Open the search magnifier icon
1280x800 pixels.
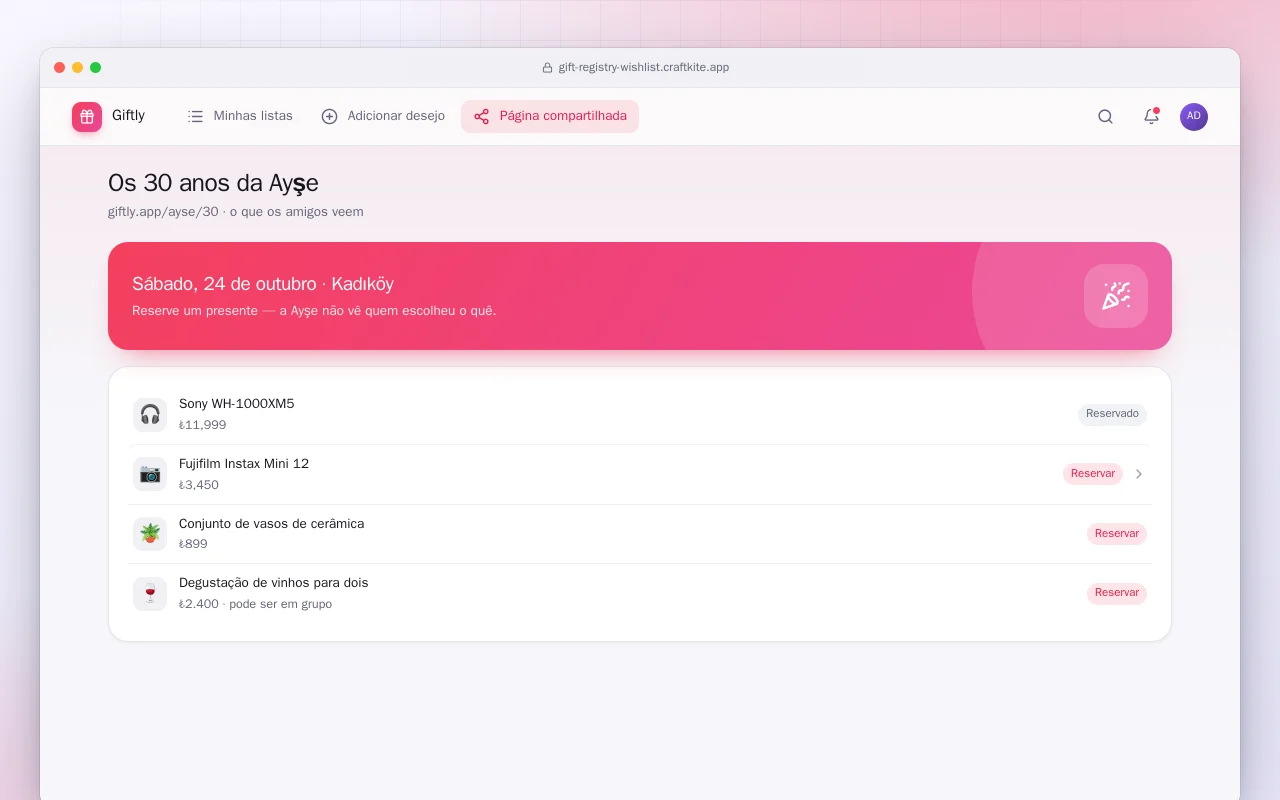1105,116
